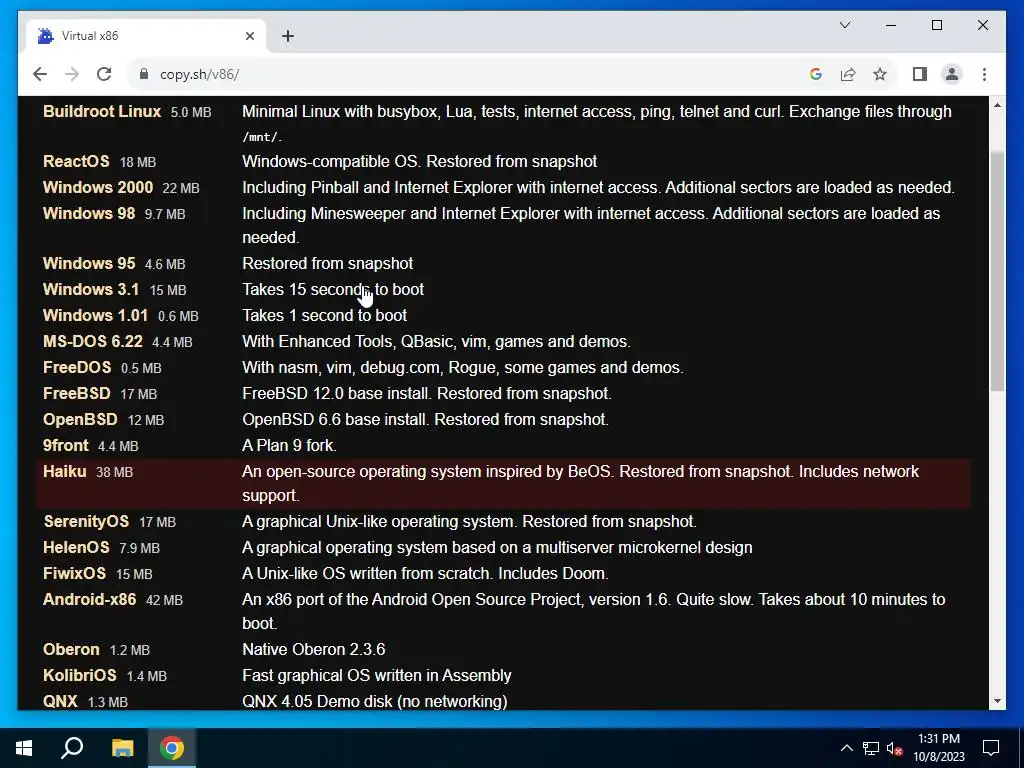Launch 9front

[65, 446]
